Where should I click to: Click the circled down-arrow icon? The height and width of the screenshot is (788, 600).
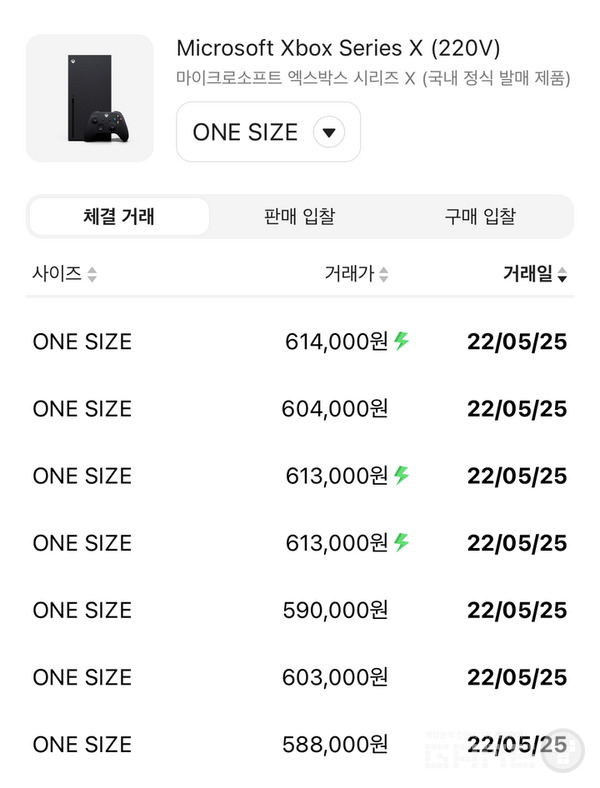(x=329, y=132)
